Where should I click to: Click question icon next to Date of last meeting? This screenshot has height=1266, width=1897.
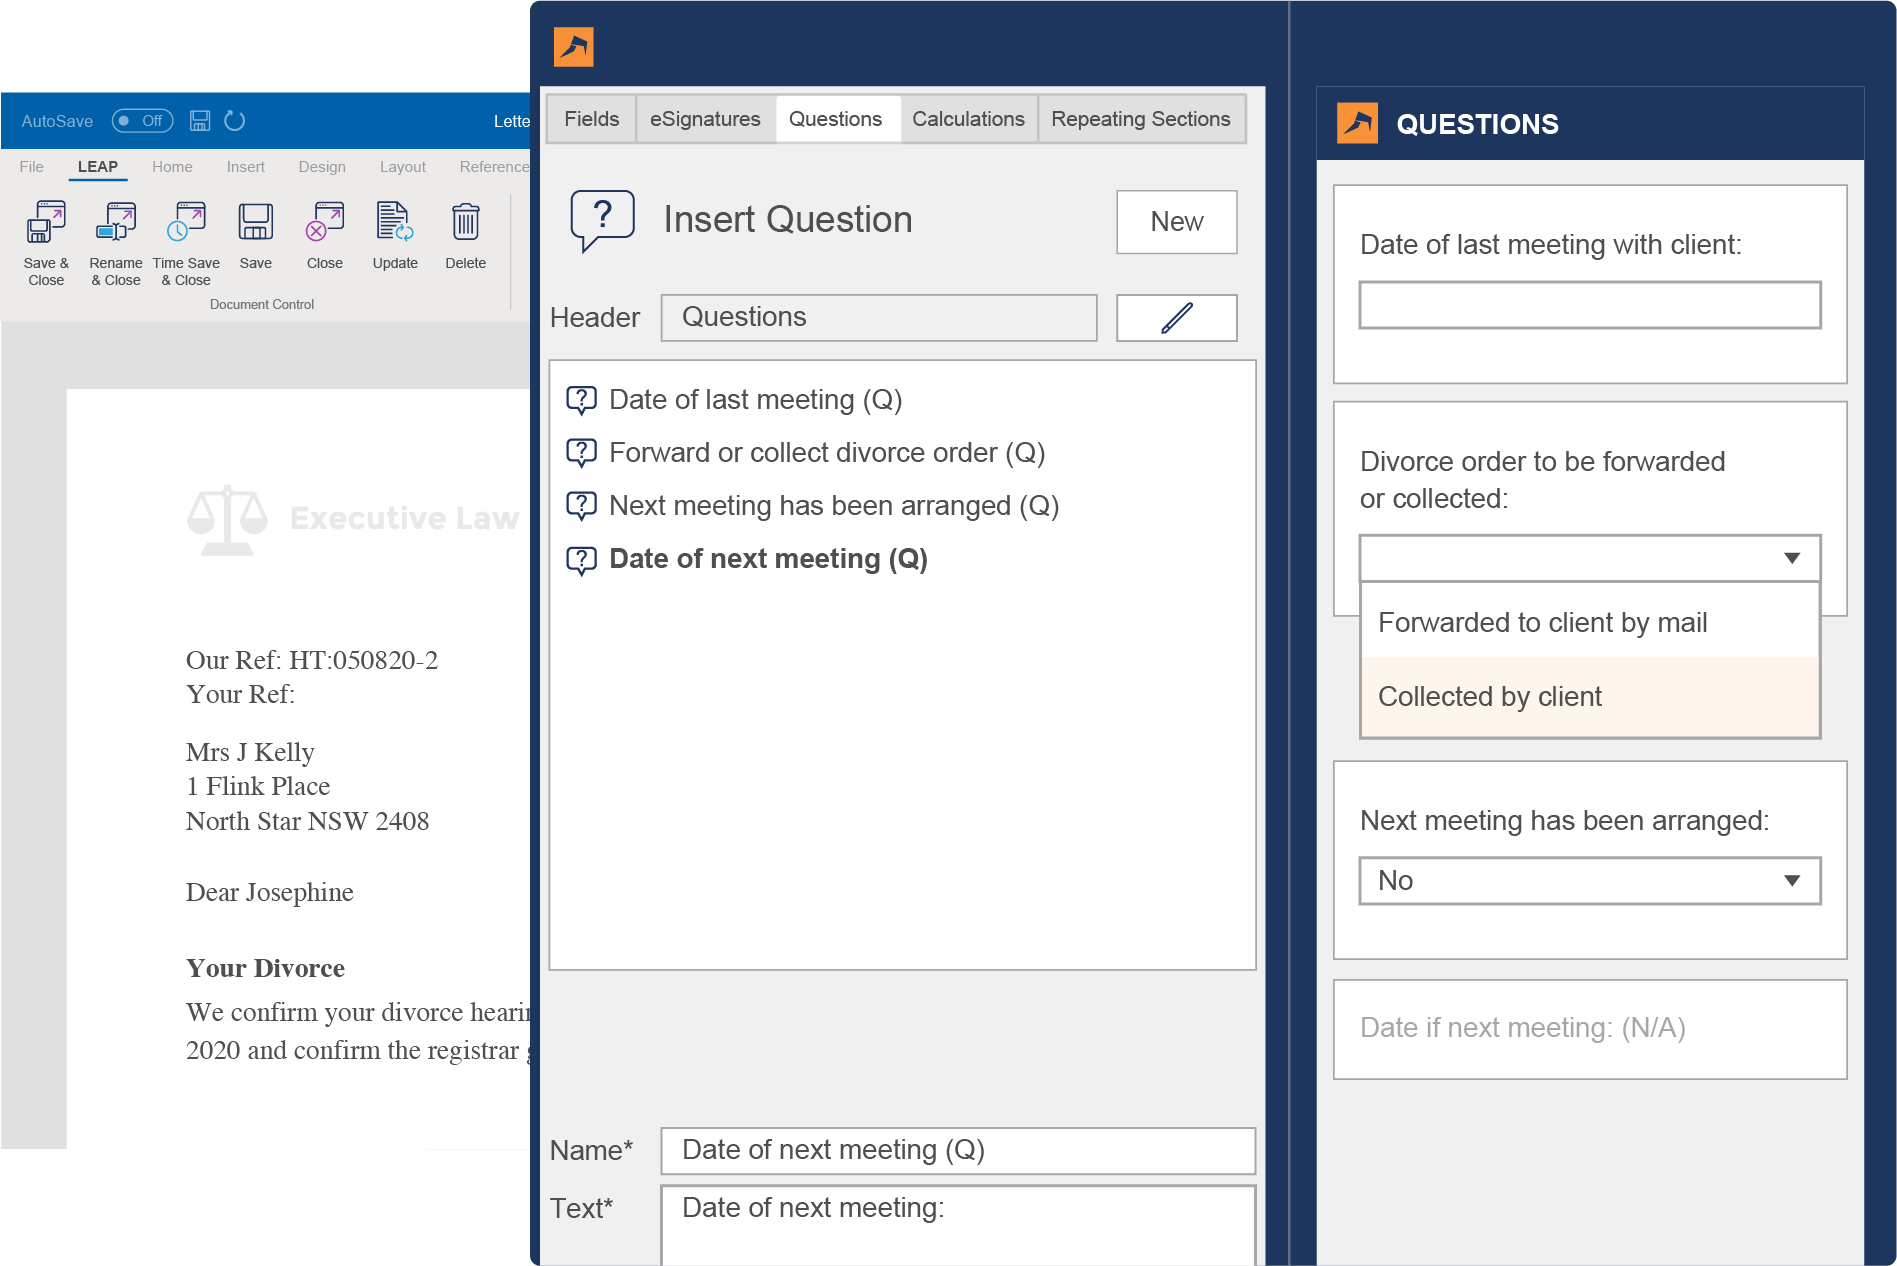582,400
